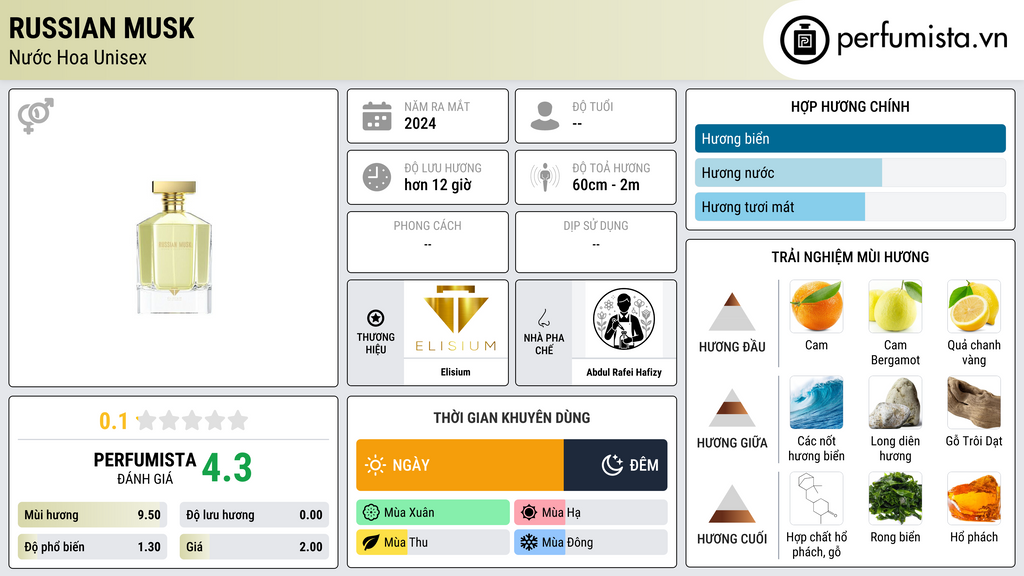This screenshot has width=1024, height=576.
Task: Click the 0.1 user rating number
Action: click(114, 421)
